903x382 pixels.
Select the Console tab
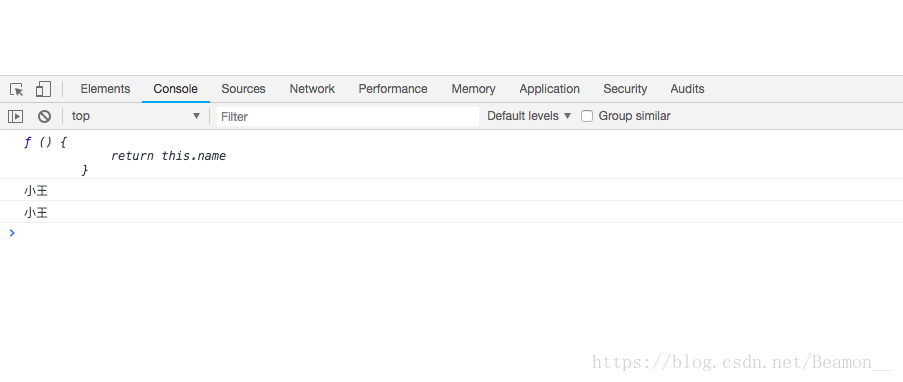click(x=176, y=89)
